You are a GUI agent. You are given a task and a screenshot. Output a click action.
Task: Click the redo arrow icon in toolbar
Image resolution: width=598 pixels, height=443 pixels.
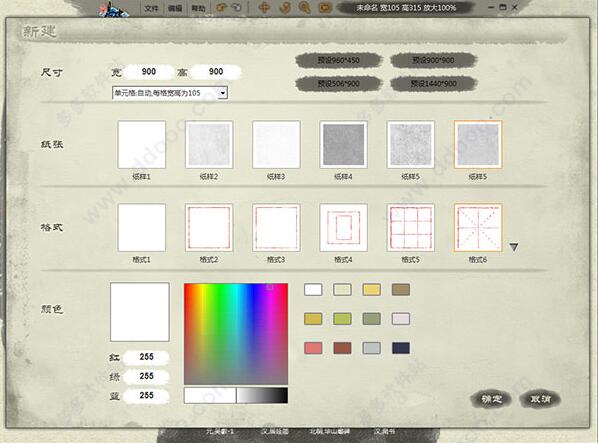point(237,7)
